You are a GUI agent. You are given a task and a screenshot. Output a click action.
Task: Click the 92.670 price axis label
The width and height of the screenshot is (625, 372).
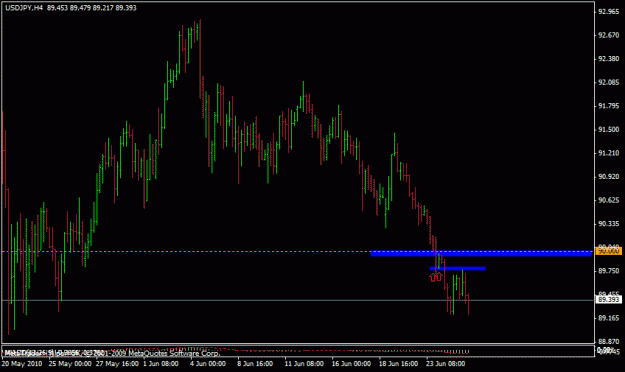tap(609, 35)
